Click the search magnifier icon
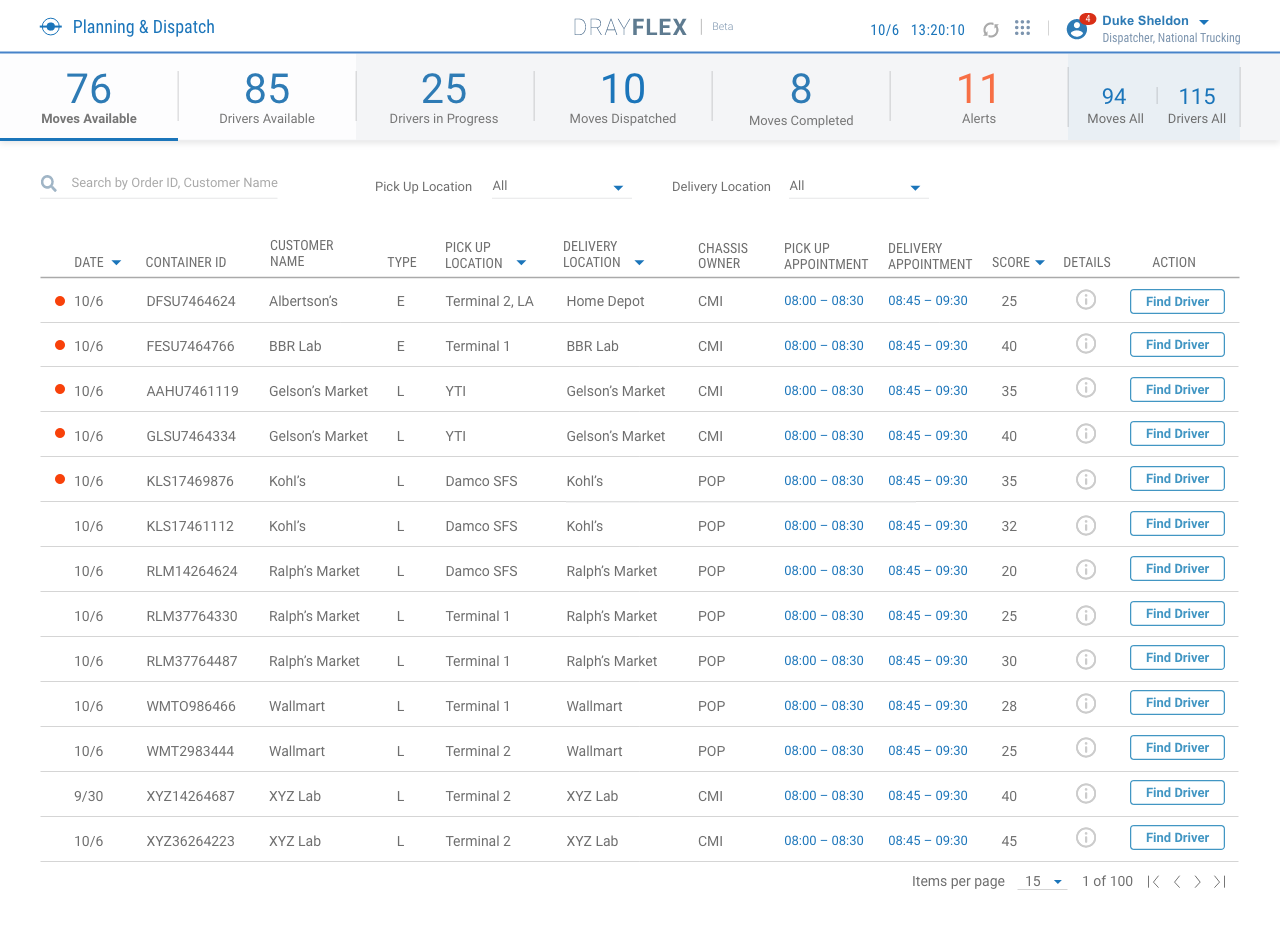 tap(49, 184)
